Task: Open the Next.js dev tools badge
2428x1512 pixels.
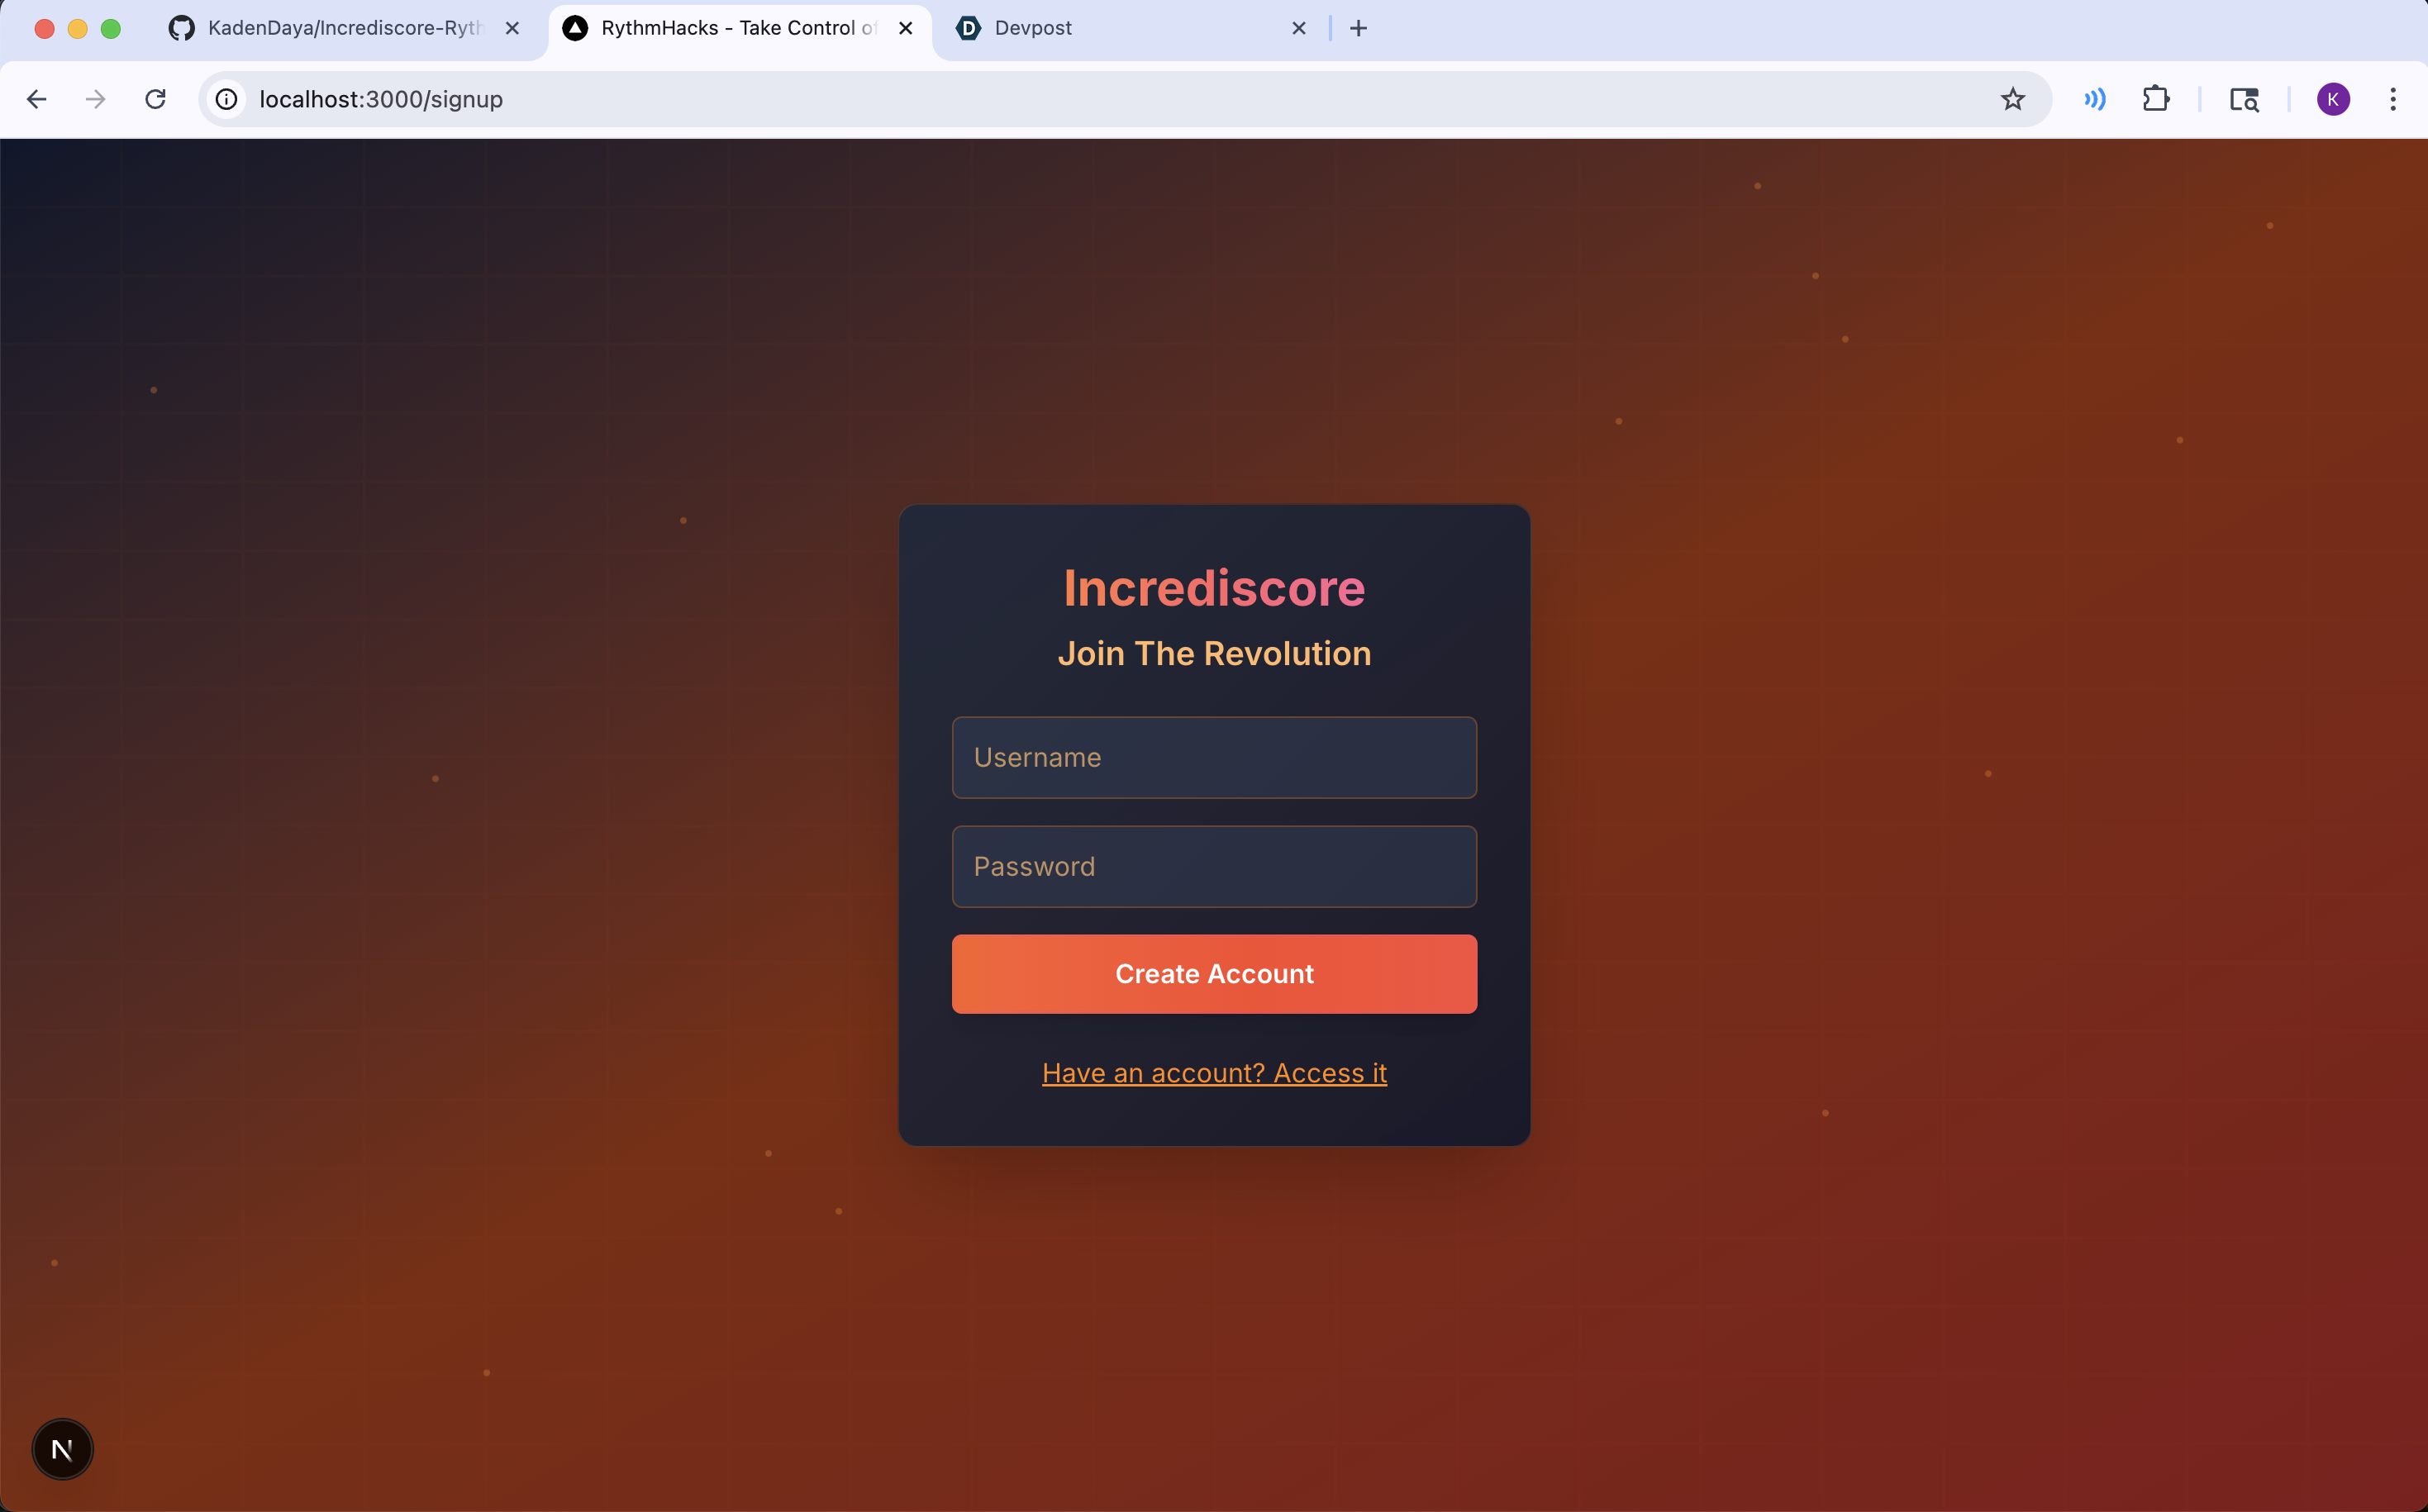Action: (62, 1449)
